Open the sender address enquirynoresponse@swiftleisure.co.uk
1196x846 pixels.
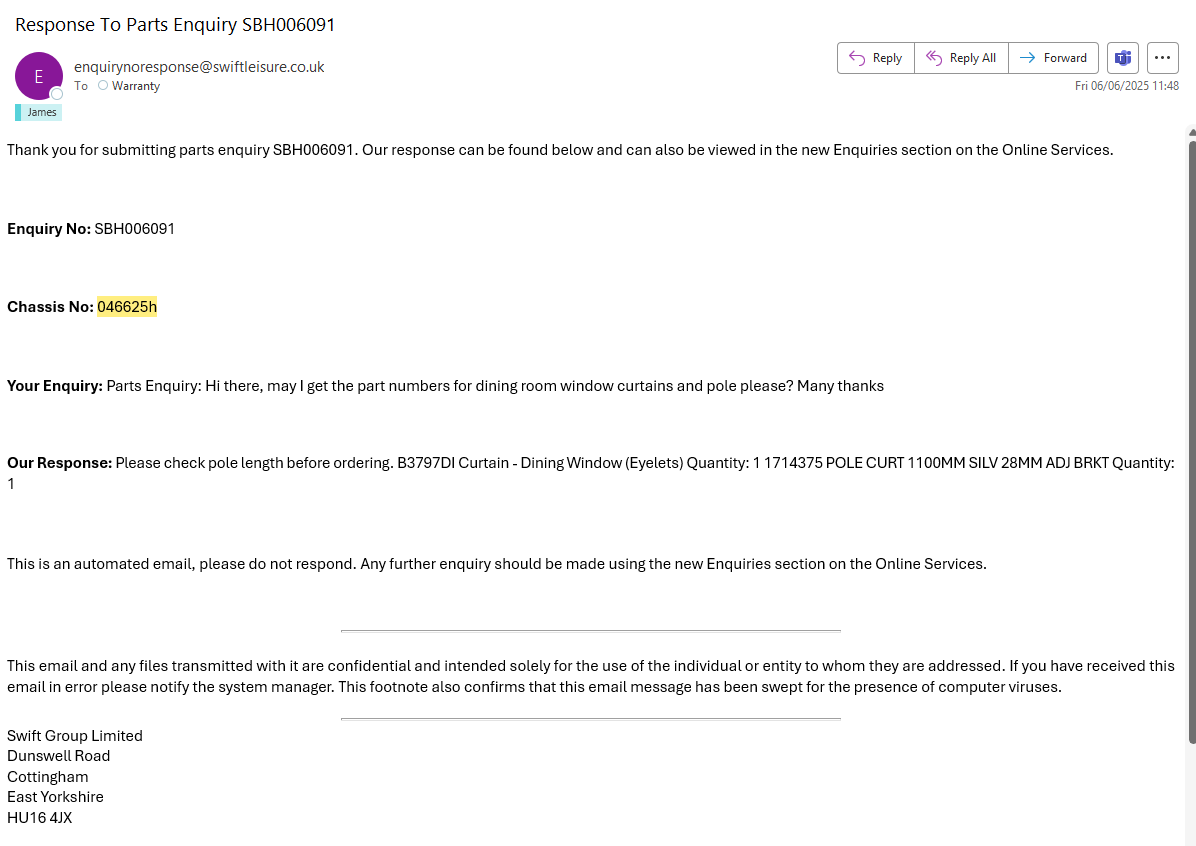tap(199, 67)
